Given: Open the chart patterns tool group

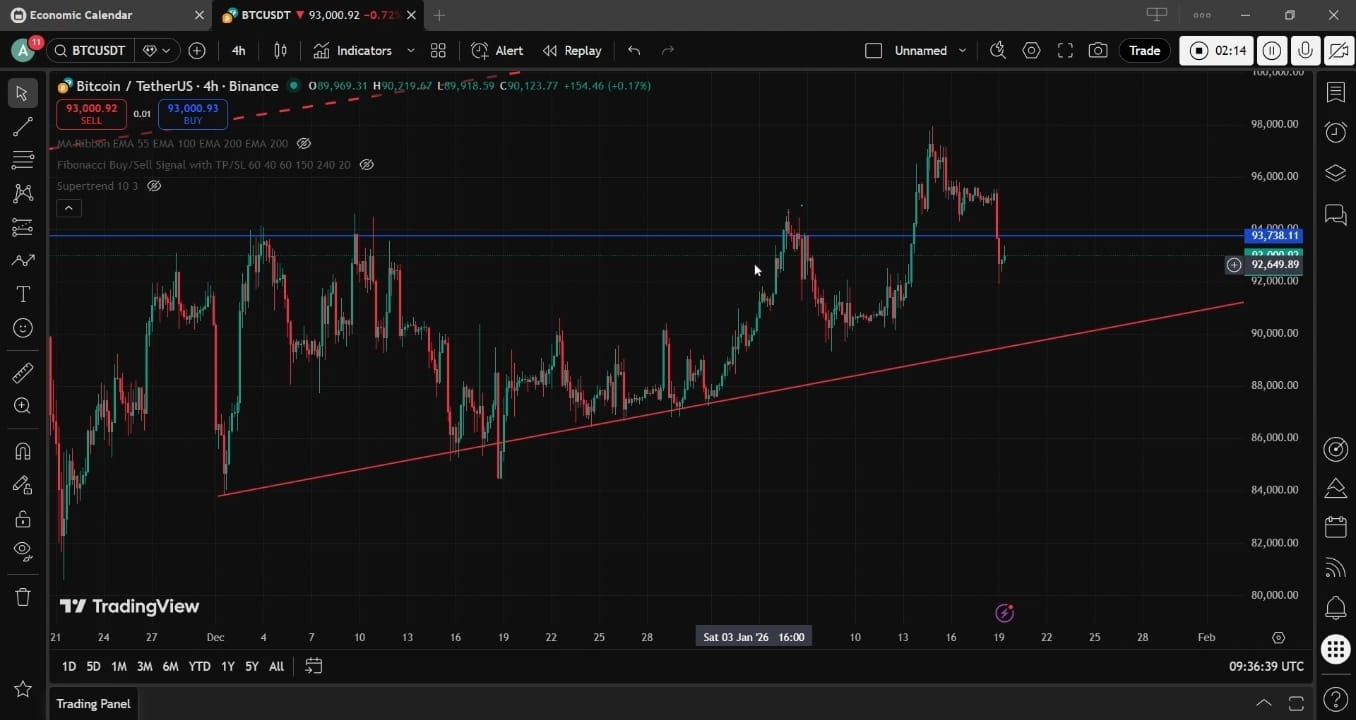Looking at the screenshot, I should [22, 194].
